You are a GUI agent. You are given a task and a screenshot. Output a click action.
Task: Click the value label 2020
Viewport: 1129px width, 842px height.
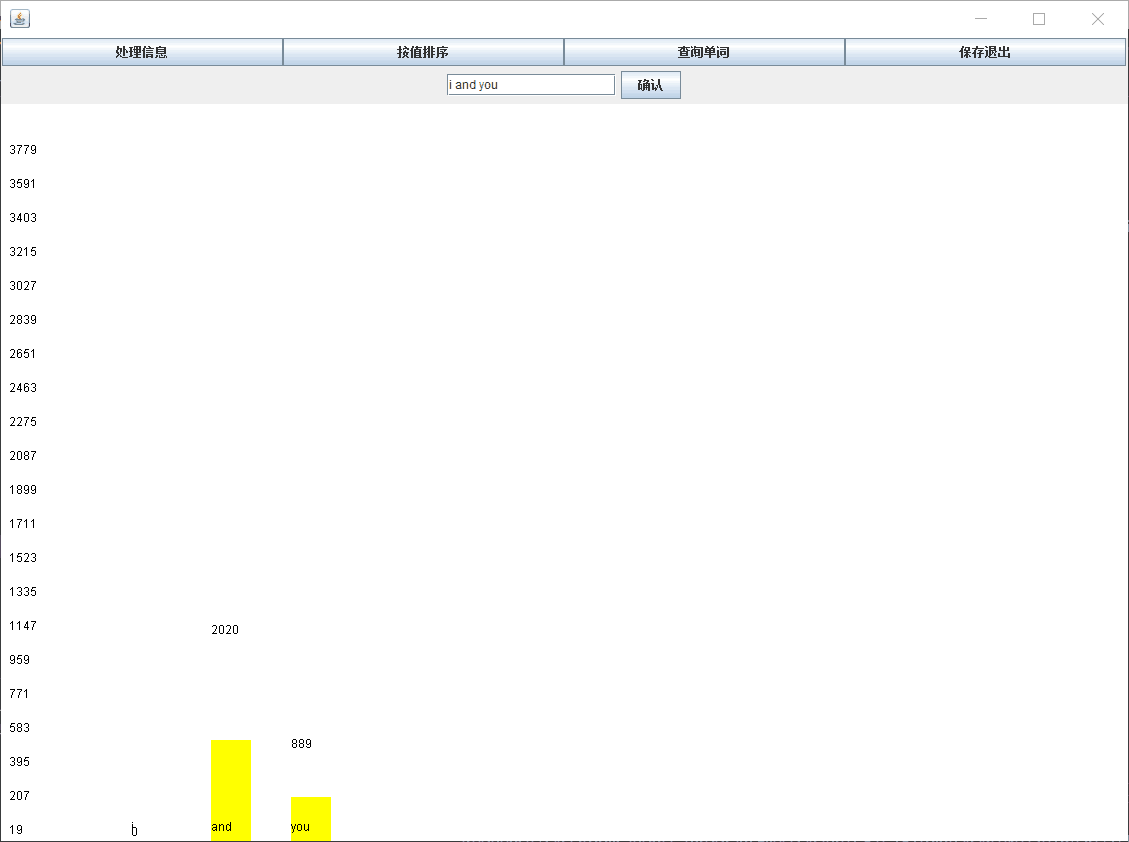[225, 630]
